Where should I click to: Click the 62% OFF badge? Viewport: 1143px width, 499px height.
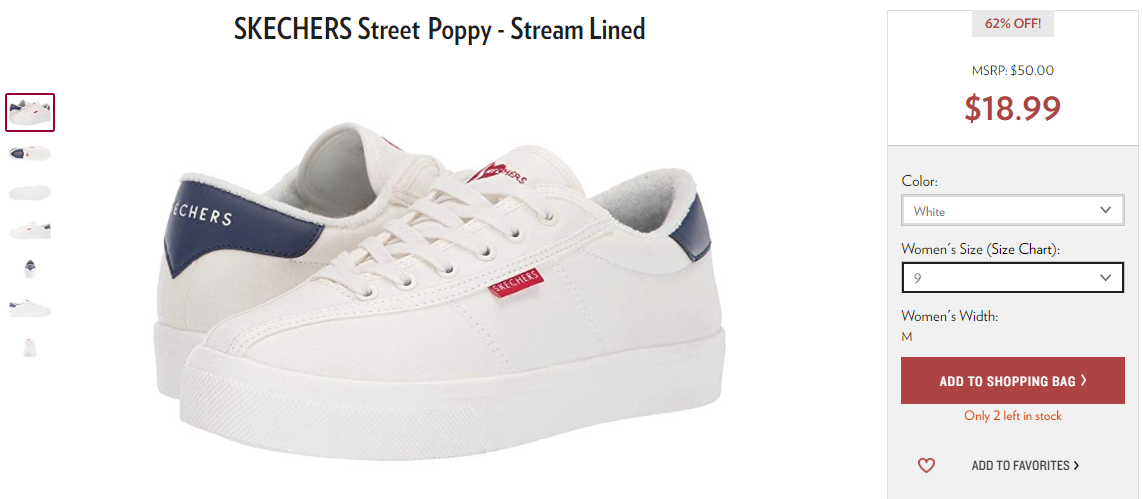(x=1013, y=23)
